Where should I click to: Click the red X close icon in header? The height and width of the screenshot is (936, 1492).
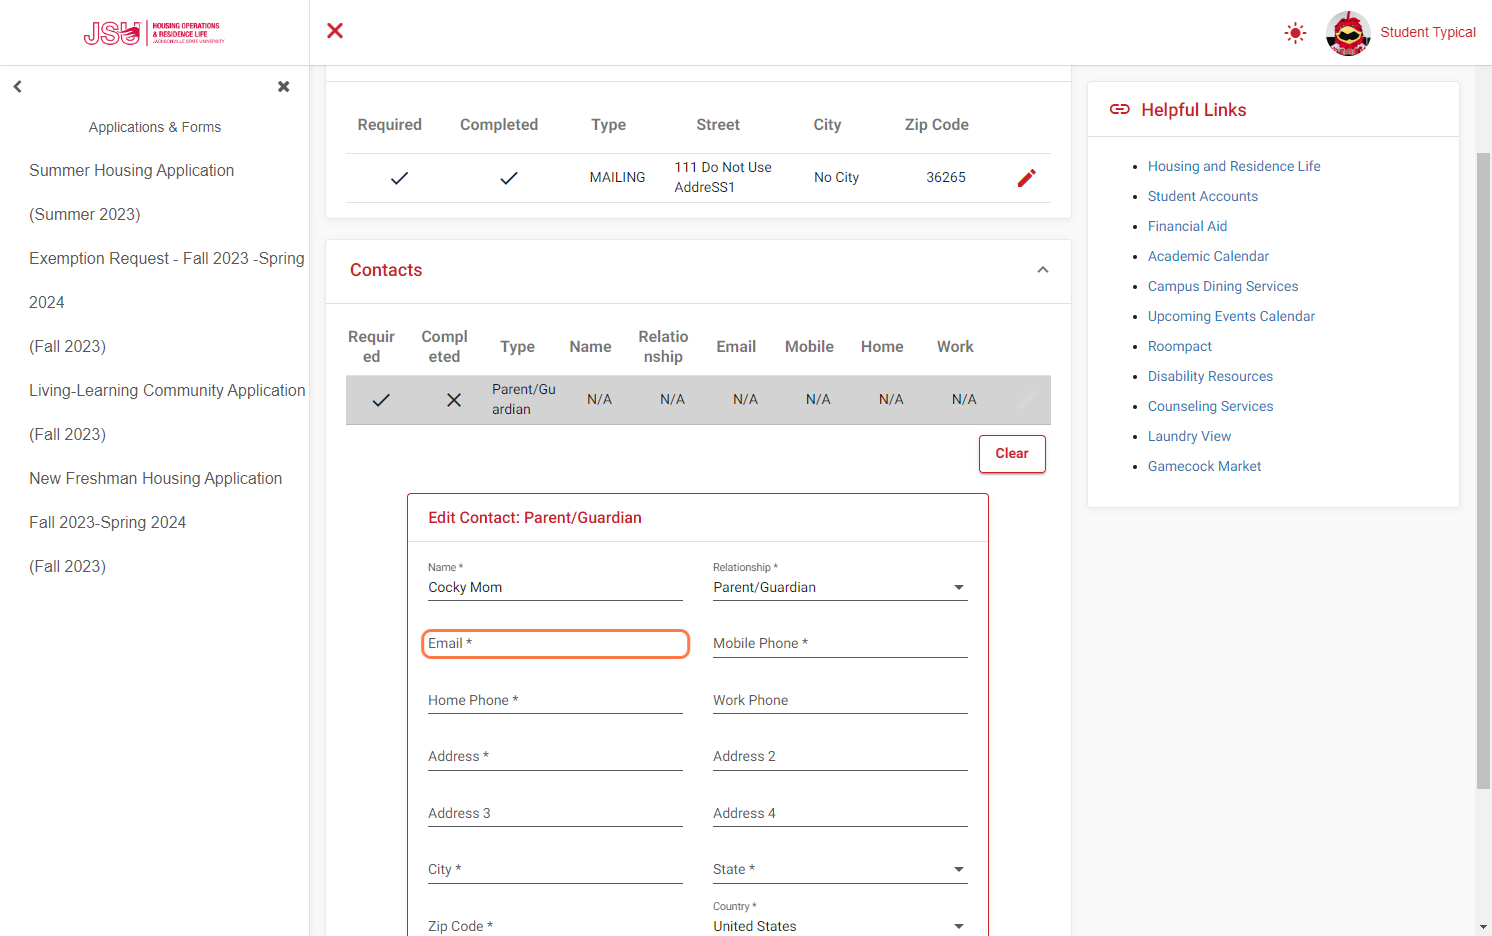[335, 31]
